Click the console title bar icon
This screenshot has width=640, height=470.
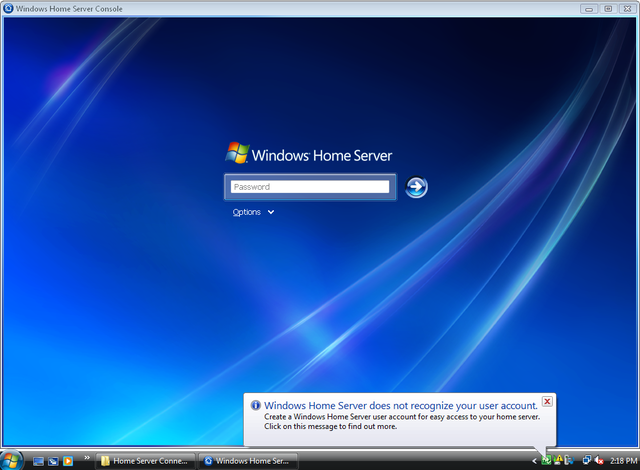point(8,8)
